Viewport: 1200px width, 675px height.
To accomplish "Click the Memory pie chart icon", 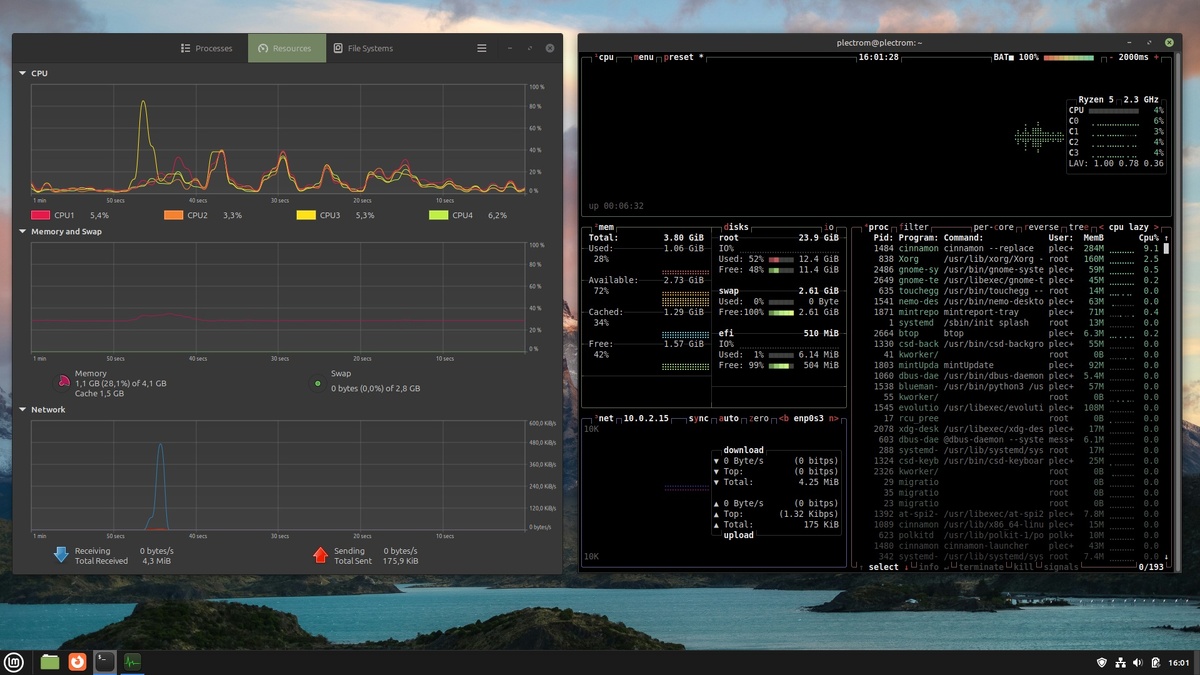I will (x=62, y=381).
